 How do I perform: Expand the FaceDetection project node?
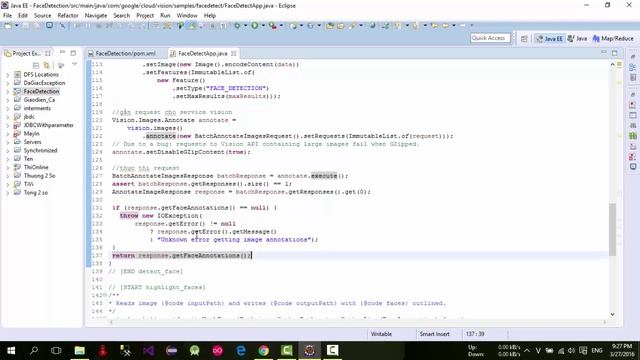click(x=7, y=91)
